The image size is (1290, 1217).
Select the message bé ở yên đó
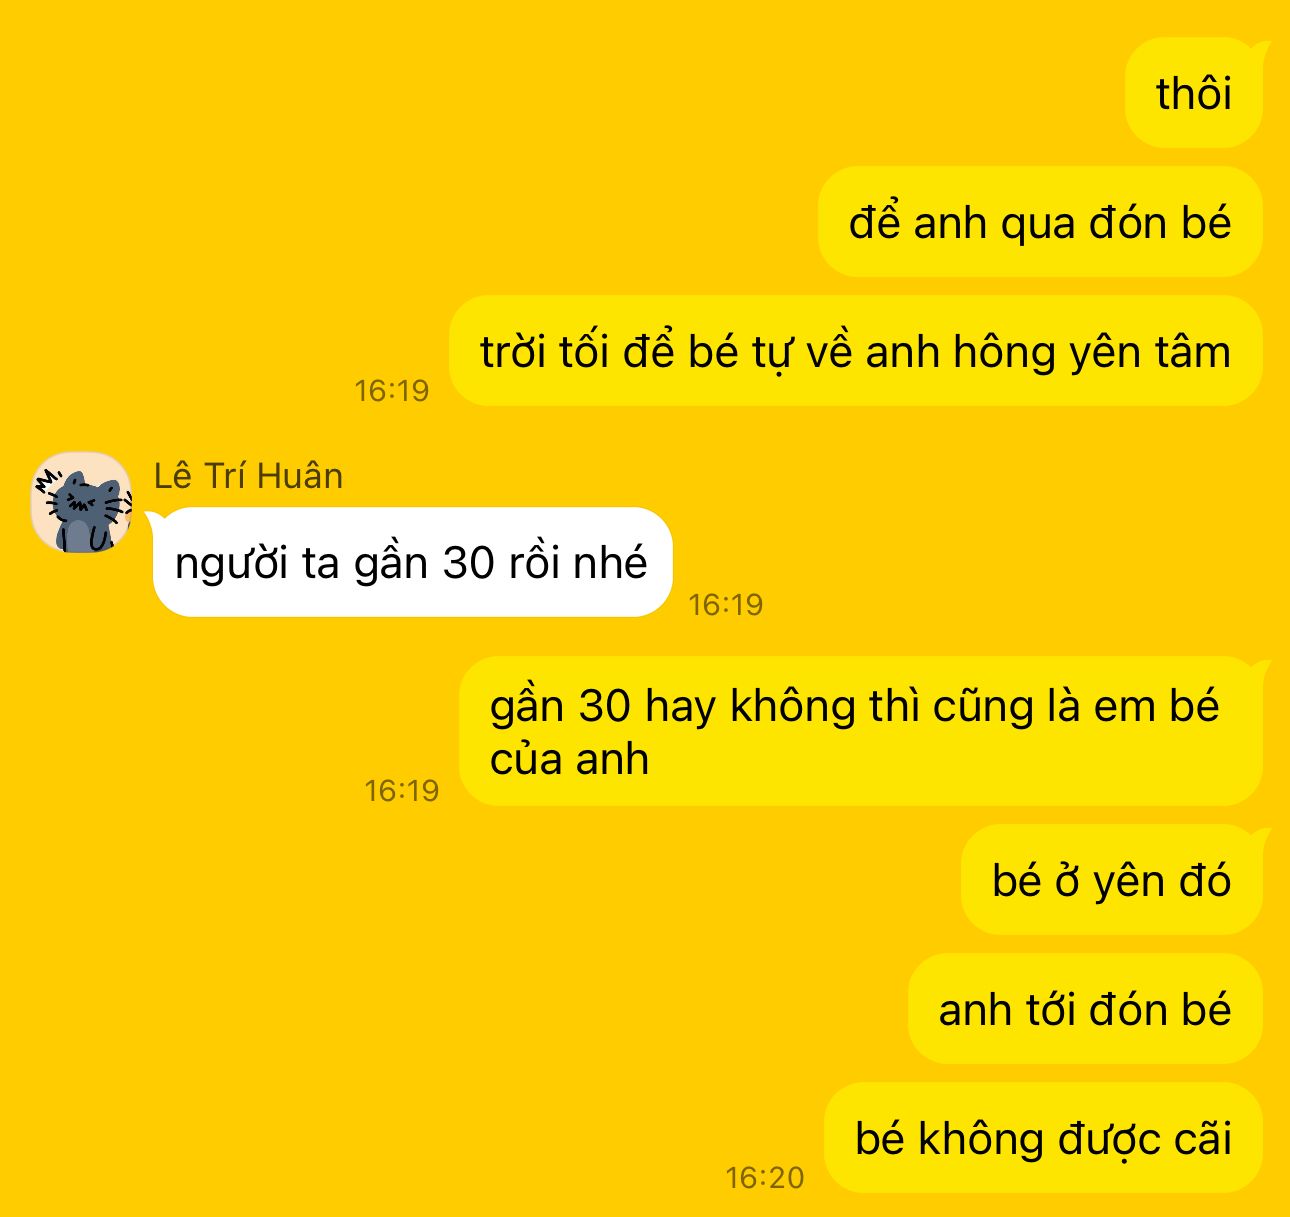point(1111,880)
